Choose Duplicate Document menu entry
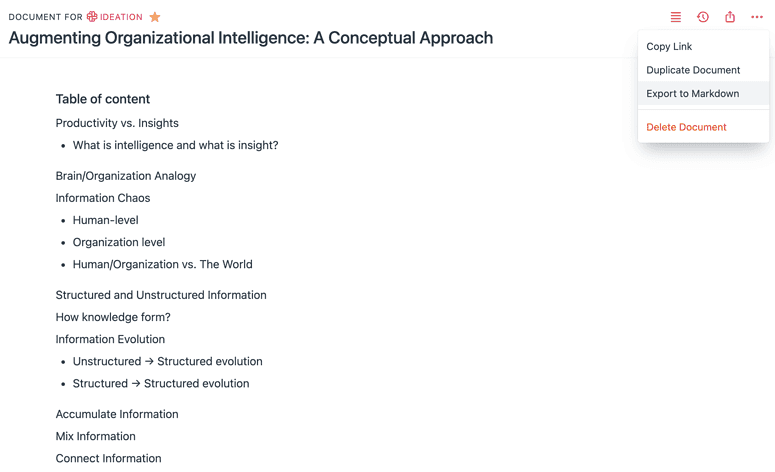Viewport: 775px width, 472px height. (693, 70)
